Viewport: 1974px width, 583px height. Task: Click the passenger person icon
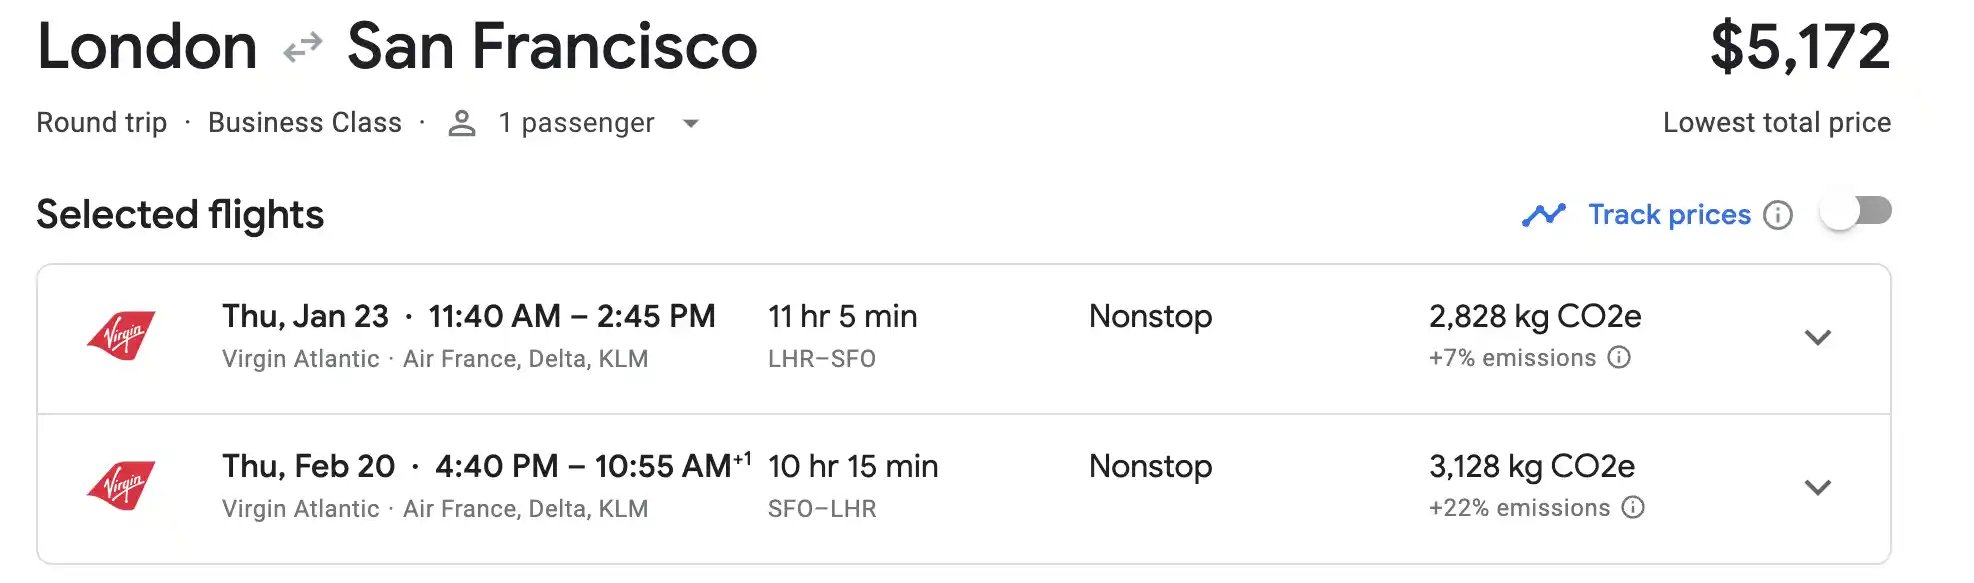(461, 123)
